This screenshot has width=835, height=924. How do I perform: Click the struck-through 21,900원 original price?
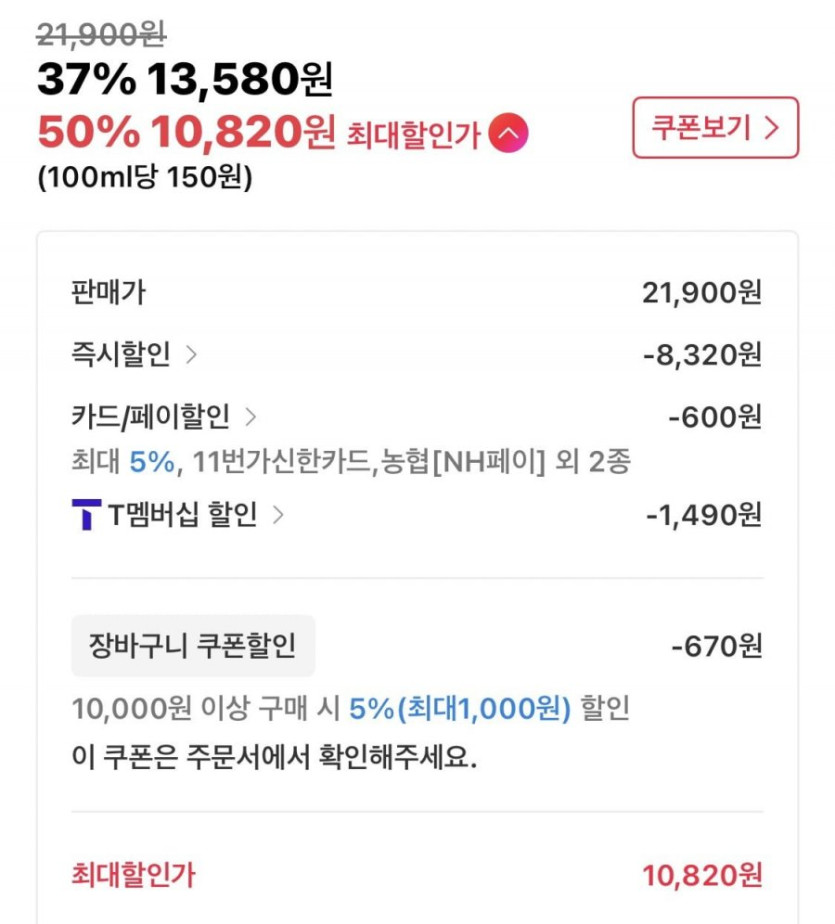tap(102, 36)
